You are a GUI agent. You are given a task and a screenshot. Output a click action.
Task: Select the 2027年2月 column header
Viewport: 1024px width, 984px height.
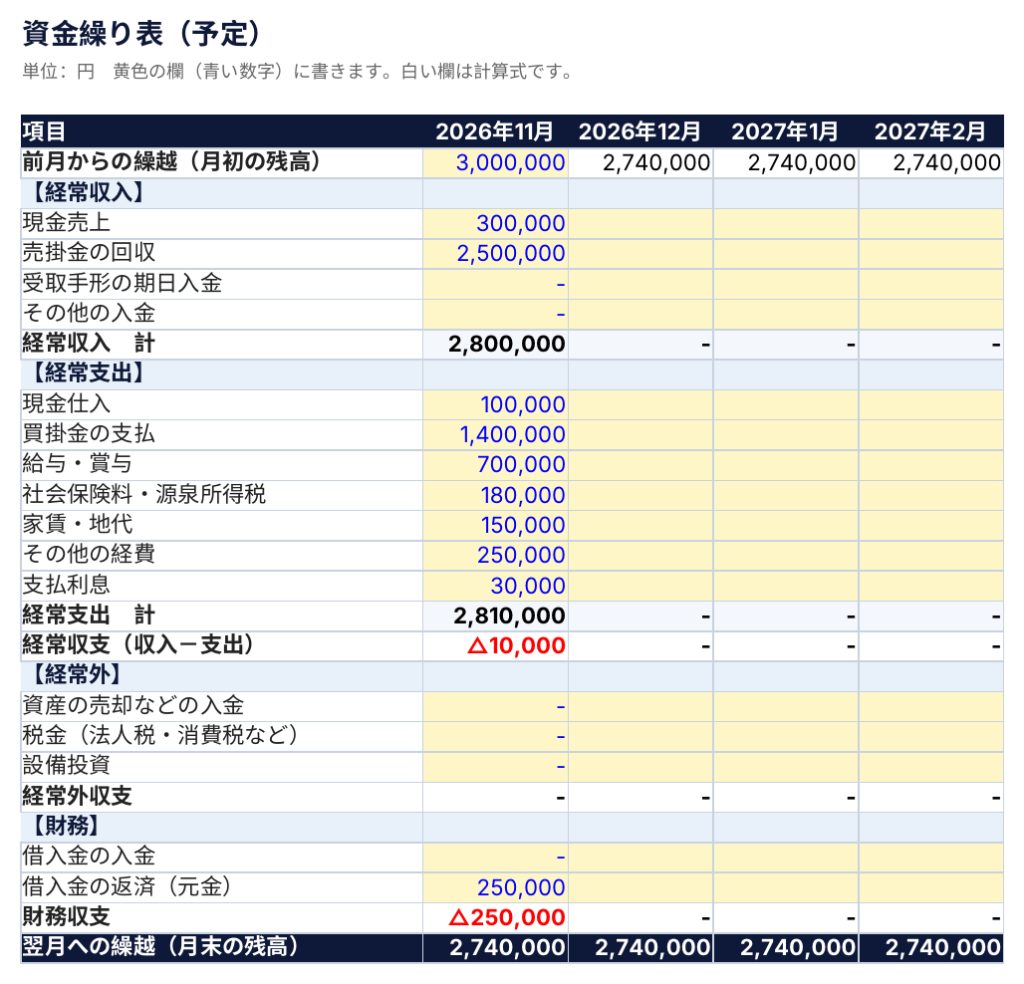coord(930,132)
